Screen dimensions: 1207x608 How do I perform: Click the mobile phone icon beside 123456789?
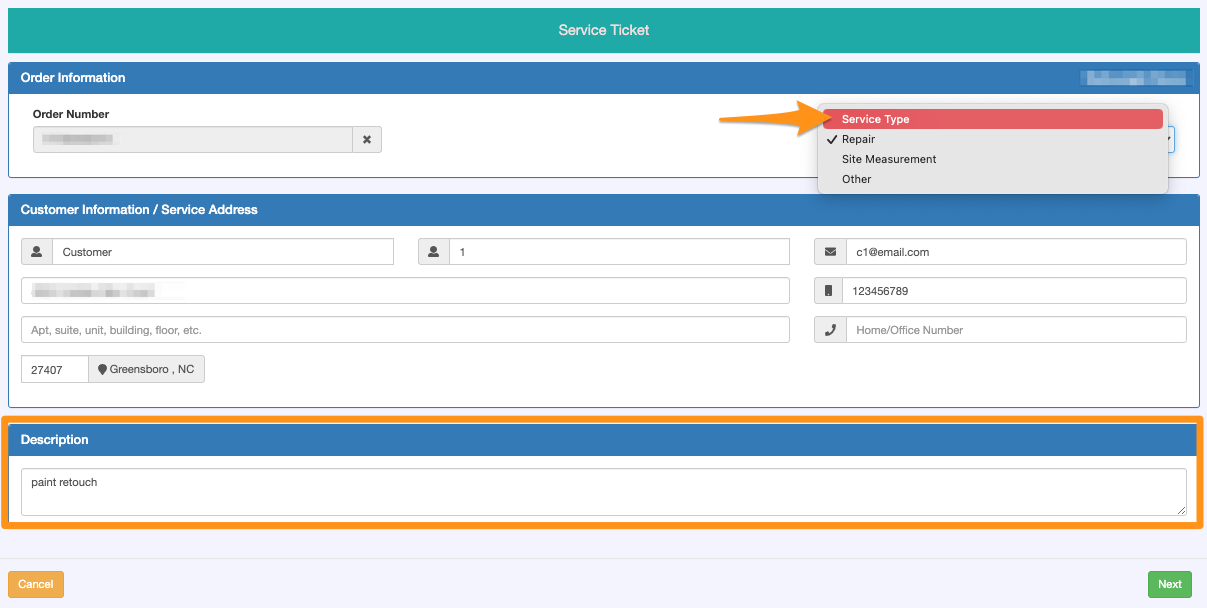tap(830, 291)
